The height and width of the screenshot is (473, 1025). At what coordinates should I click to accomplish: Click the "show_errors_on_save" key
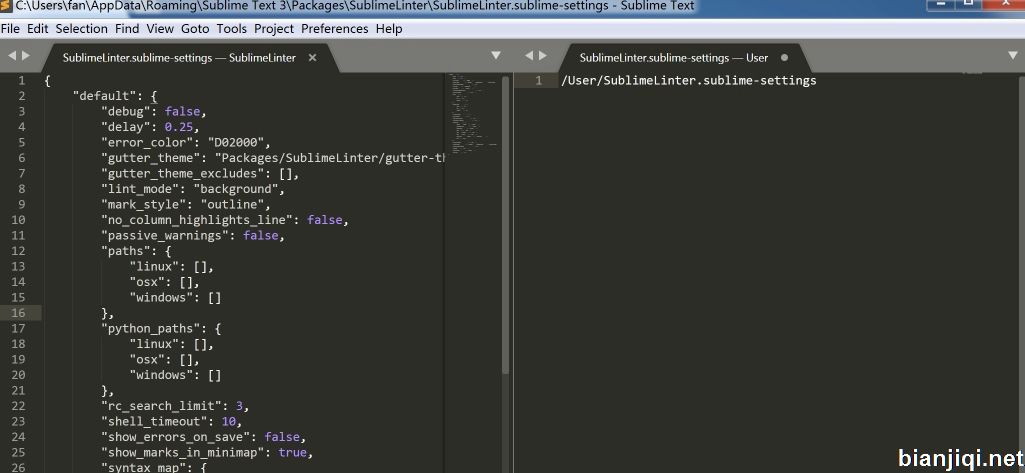(176, 437)
